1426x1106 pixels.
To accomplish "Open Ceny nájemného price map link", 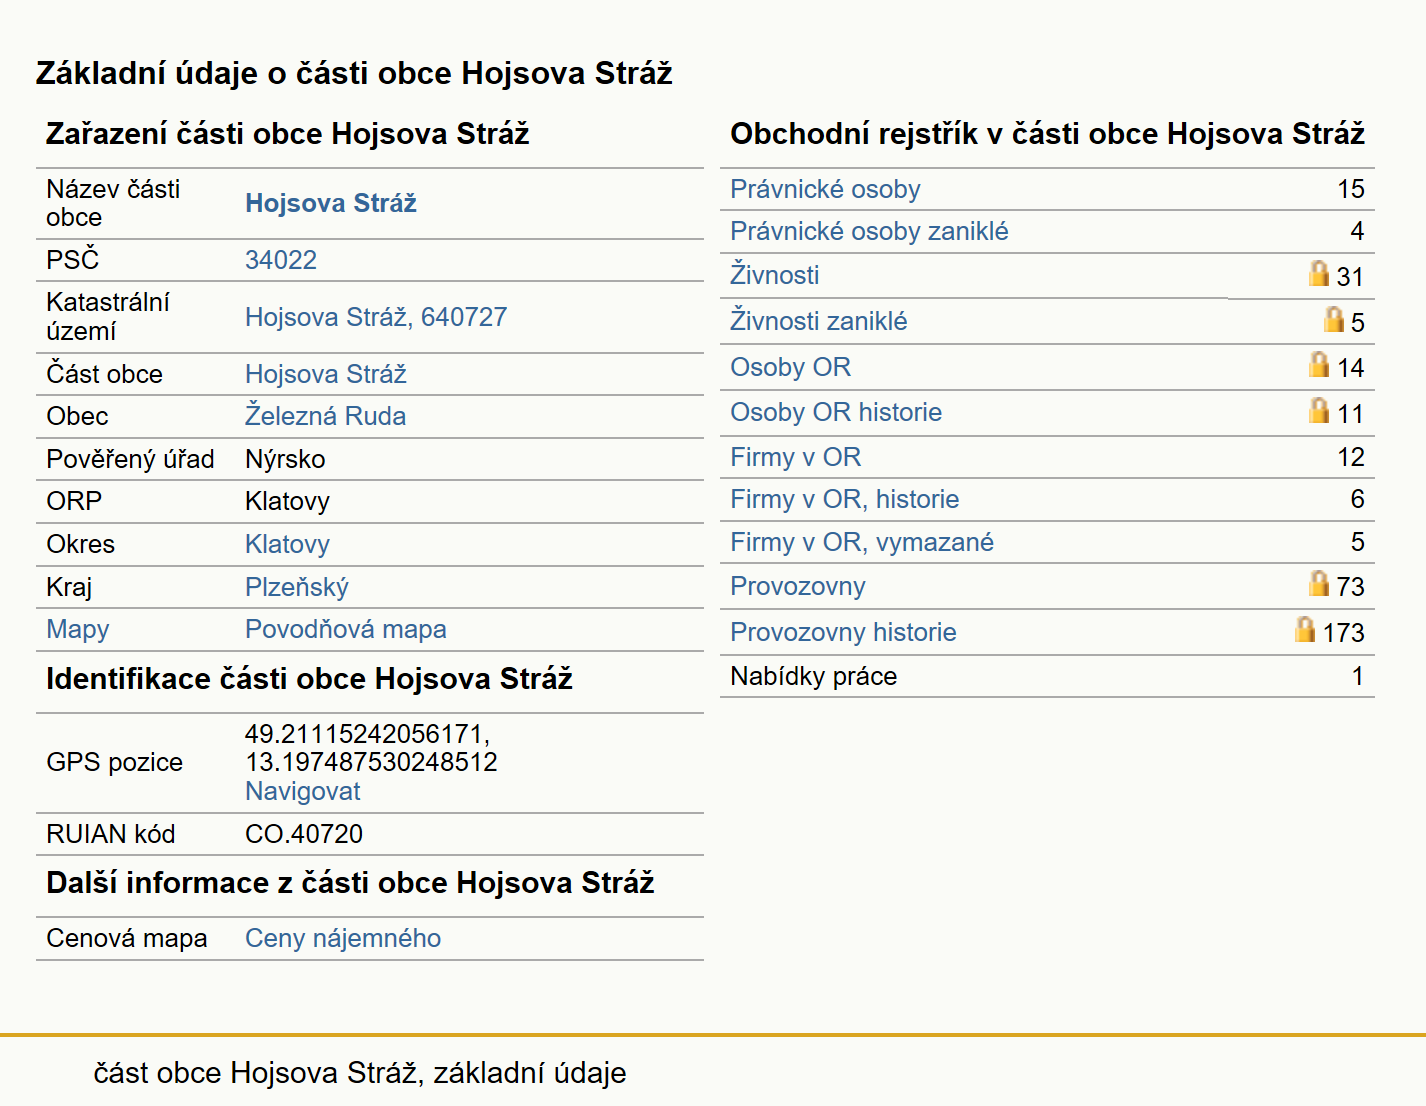I will (343, 938).
